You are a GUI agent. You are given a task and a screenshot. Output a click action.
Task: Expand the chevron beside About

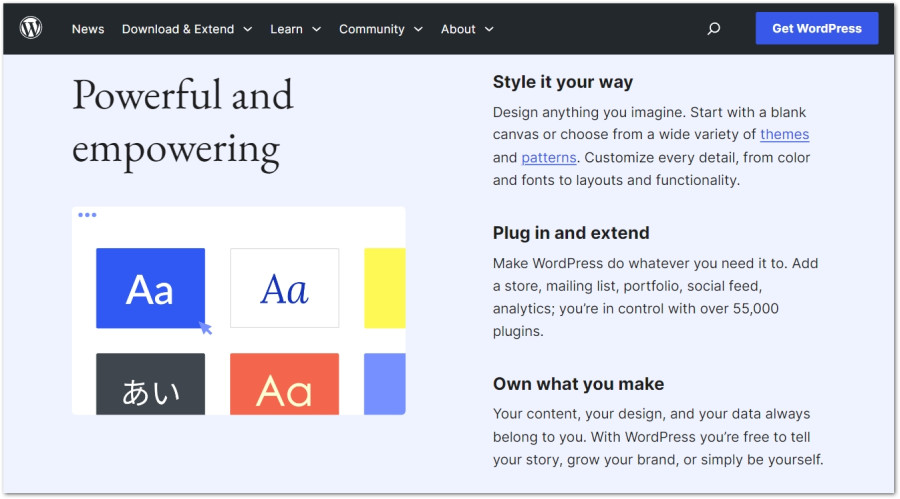click(489, 29)
